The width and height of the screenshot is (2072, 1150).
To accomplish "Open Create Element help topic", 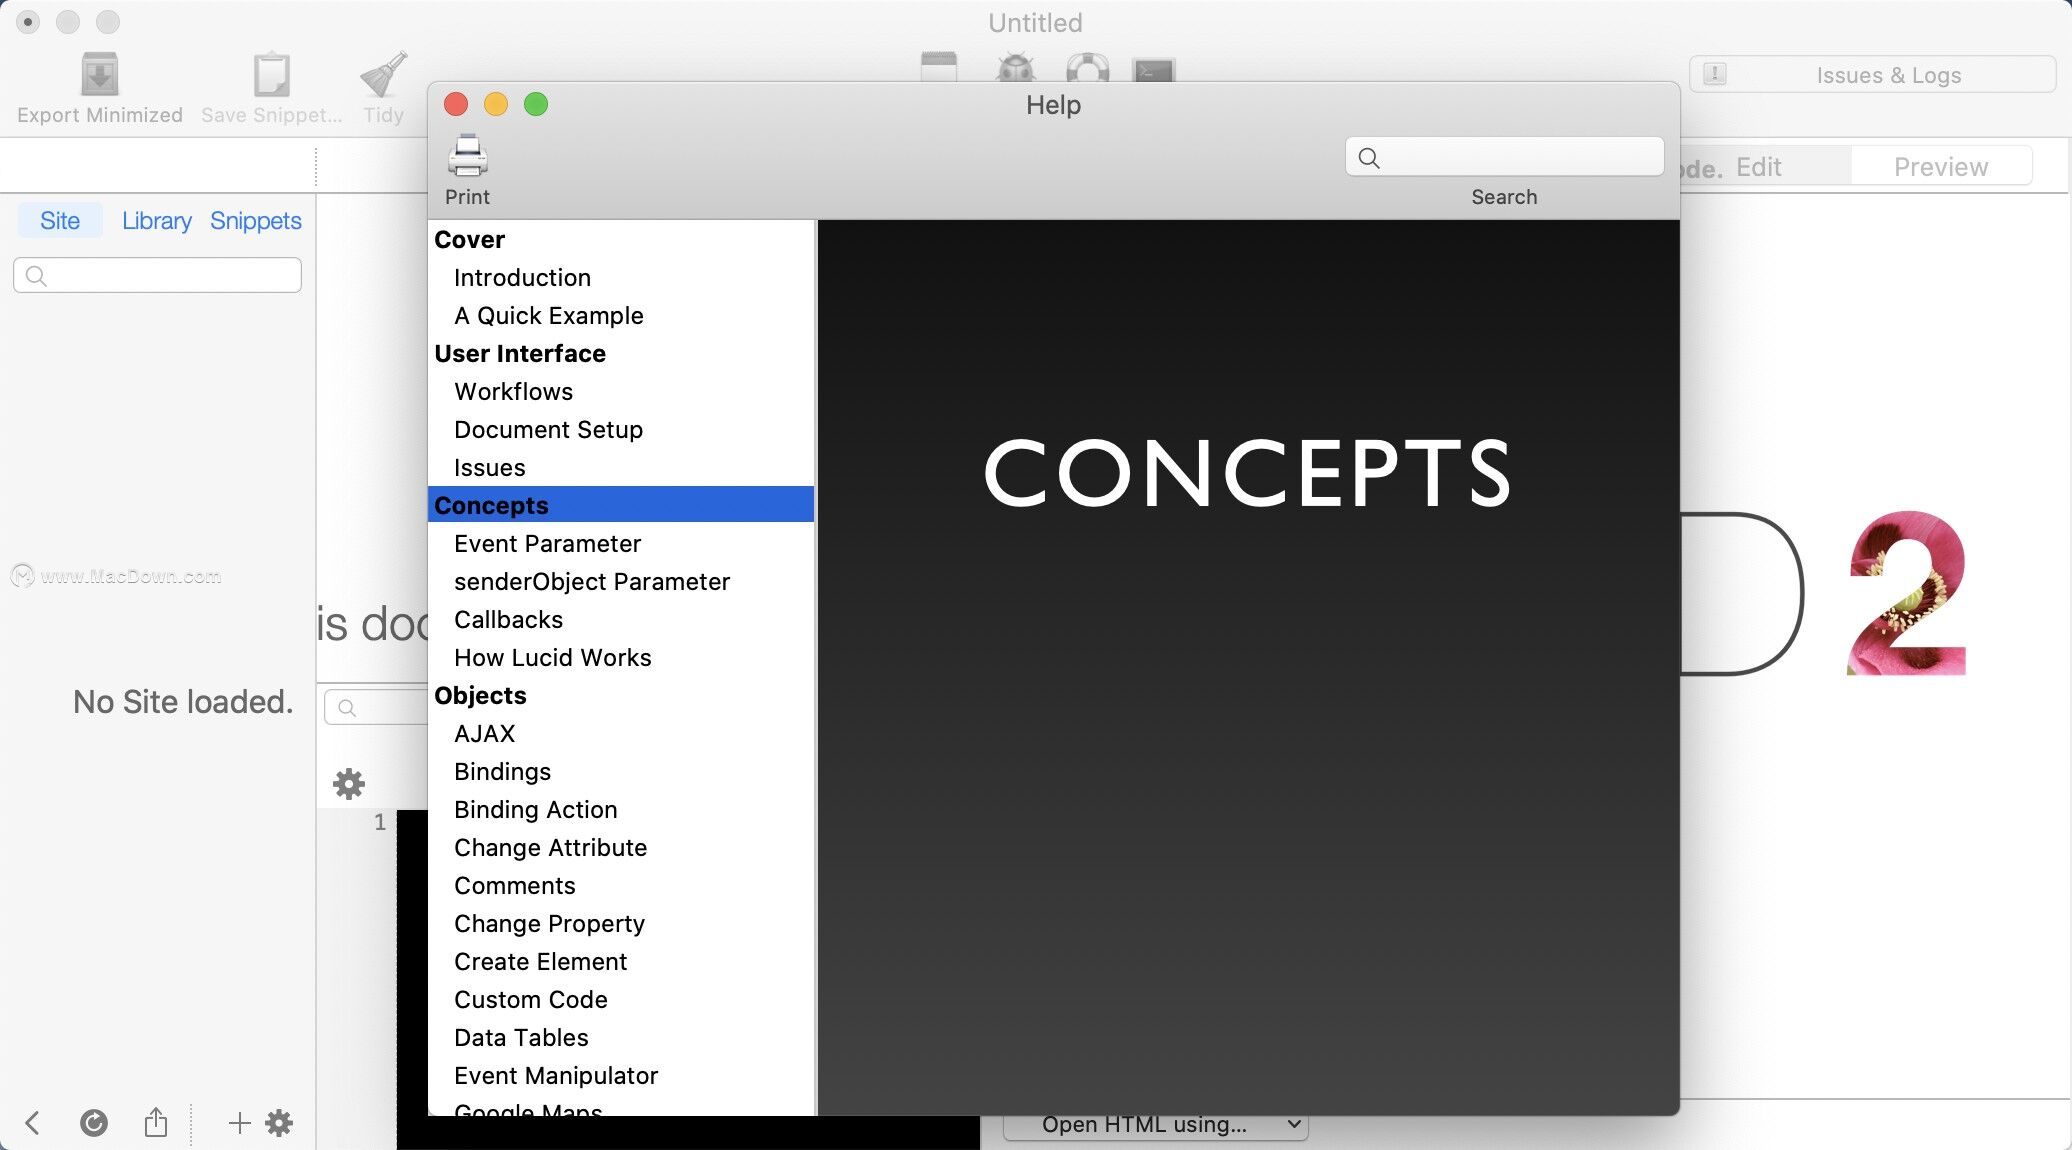I will [540, 961].
